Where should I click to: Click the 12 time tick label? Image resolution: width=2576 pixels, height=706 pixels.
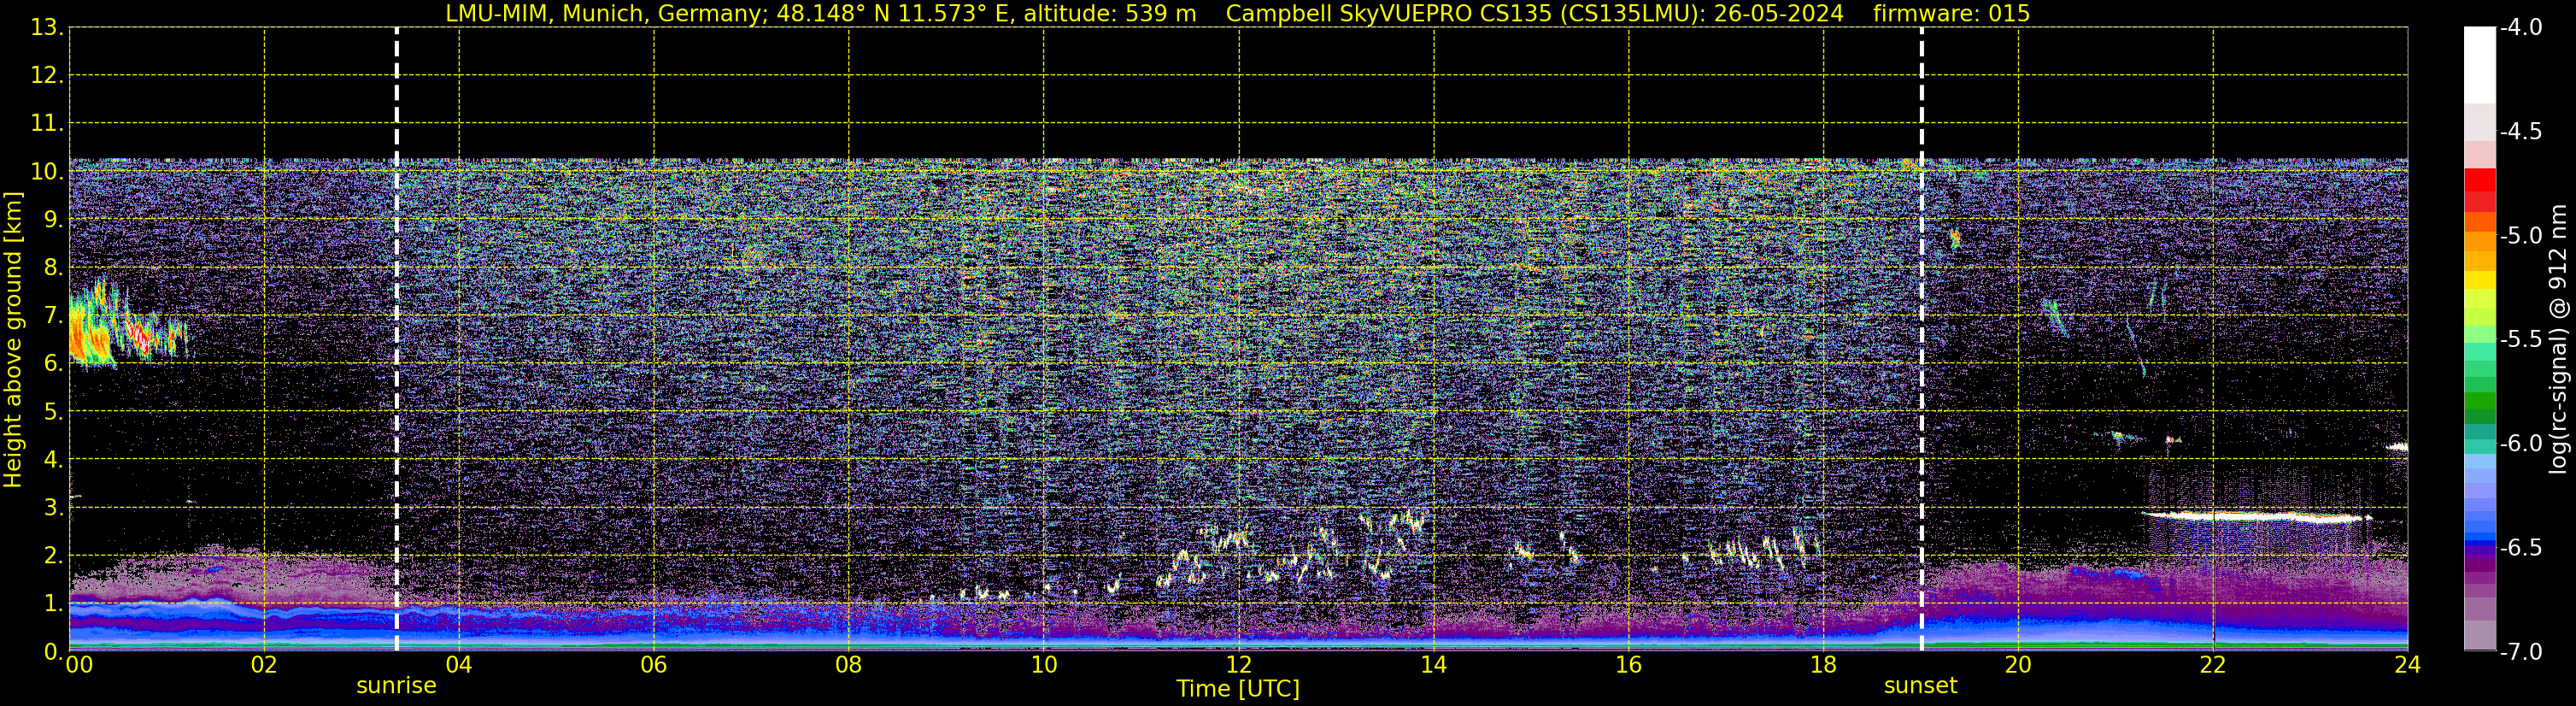pos(1239,665)
